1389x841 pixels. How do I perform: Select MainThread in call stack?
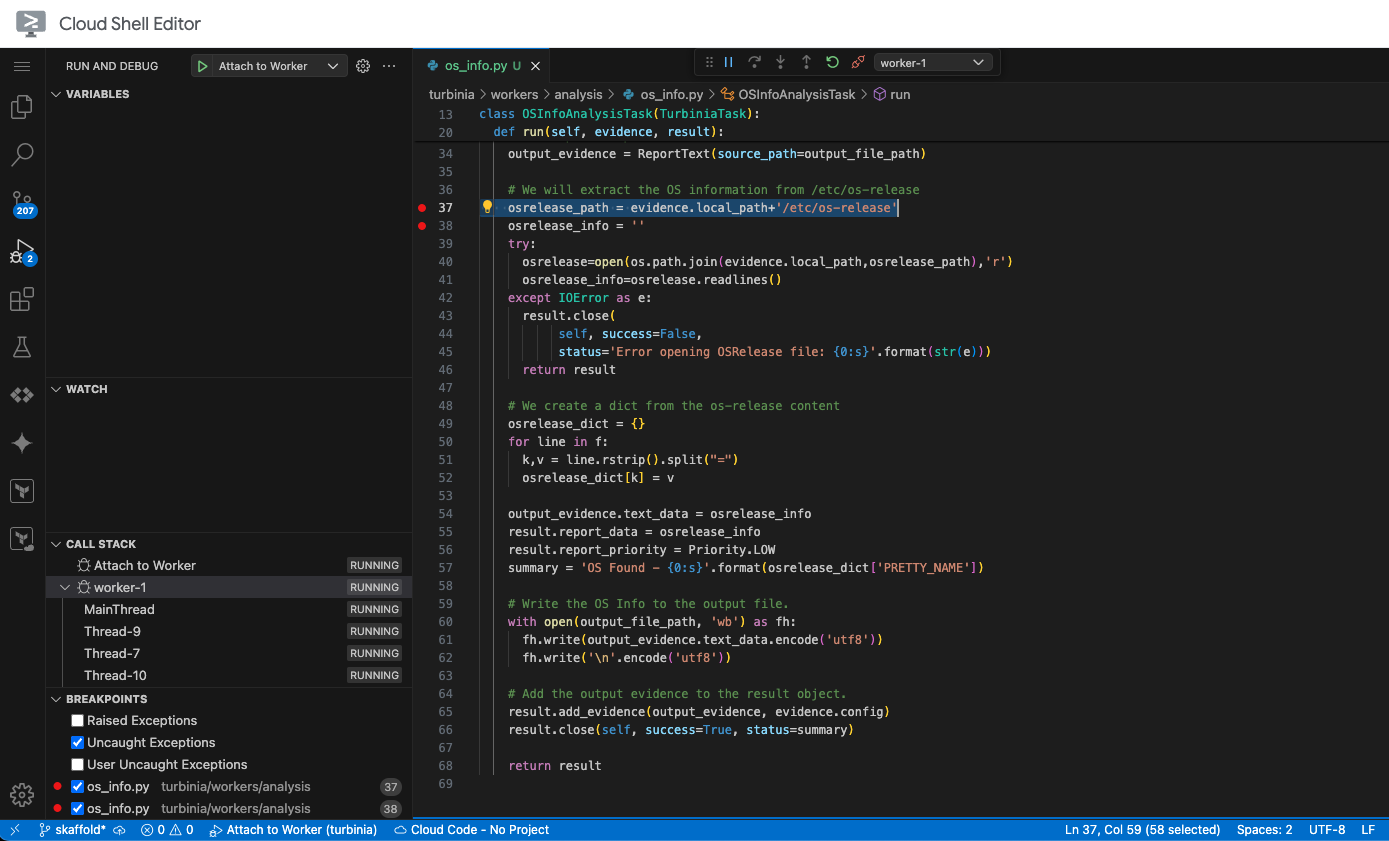pyautogui.click(x=229, y=609)
